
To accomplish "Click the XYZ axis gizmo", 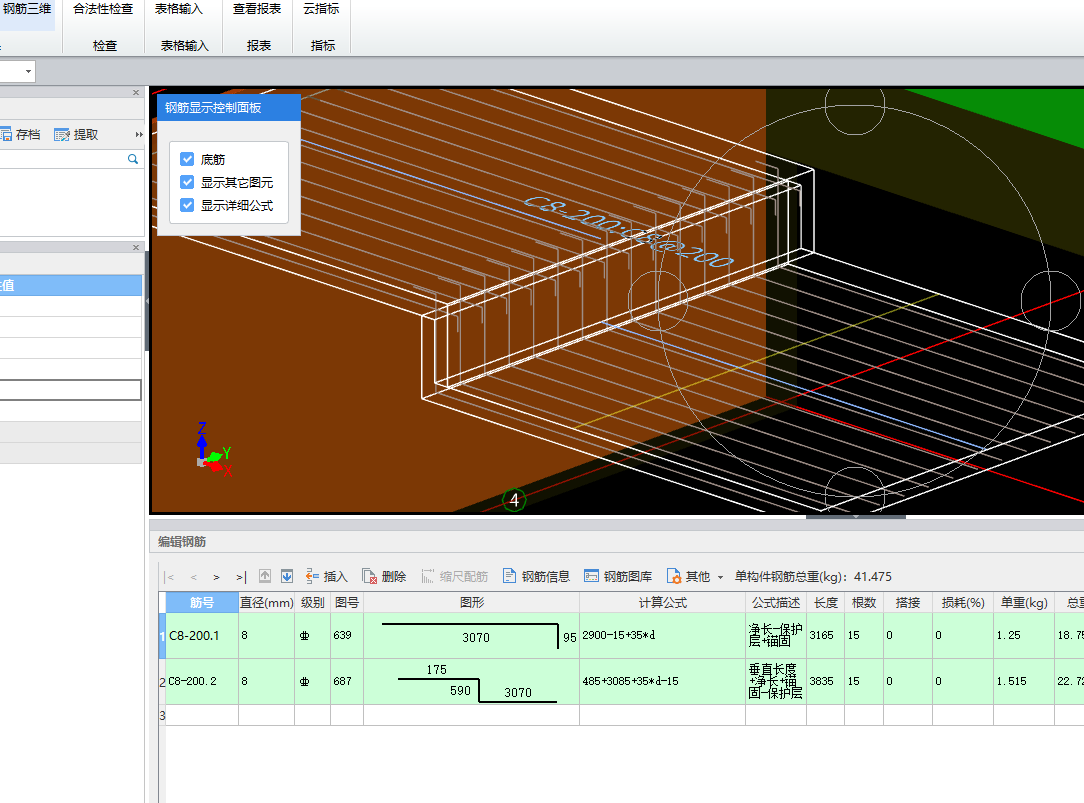I will click(213, 449).
